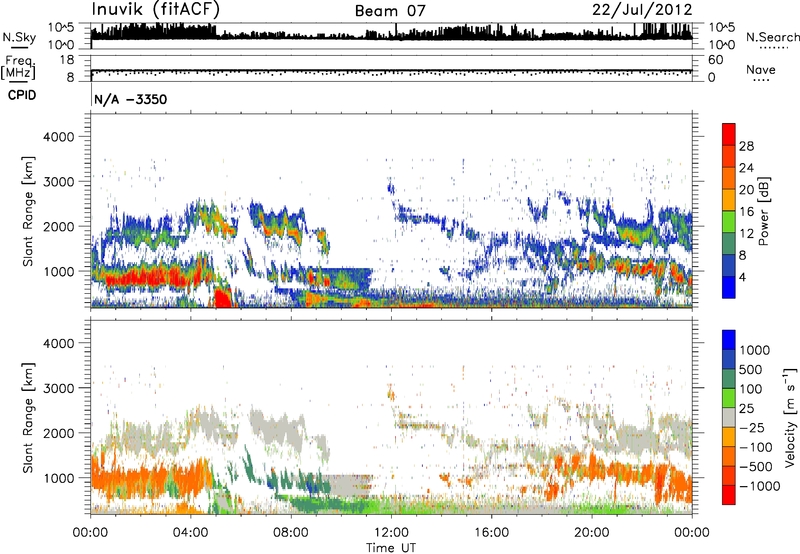Select the "24" tick on Power colorbar
The height and width of the screenshot is (554, 800).
[x=746, y=168]
